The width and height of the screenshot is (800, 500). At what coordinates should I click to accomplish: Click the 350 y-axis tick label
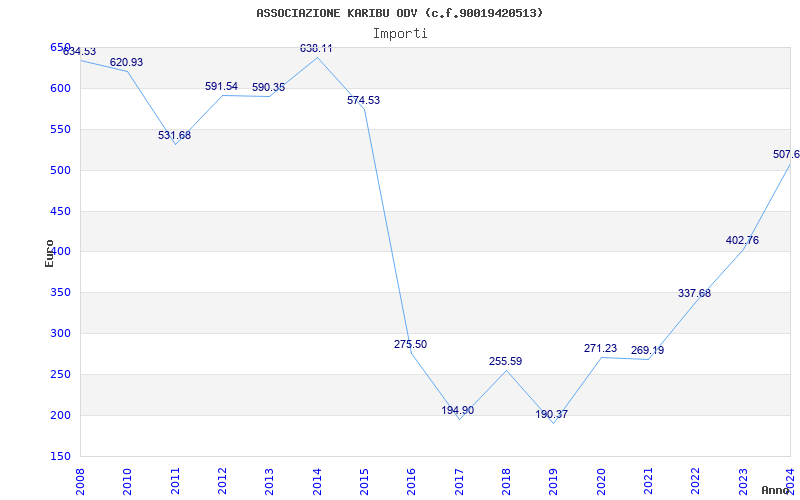(x=60, y=293)
